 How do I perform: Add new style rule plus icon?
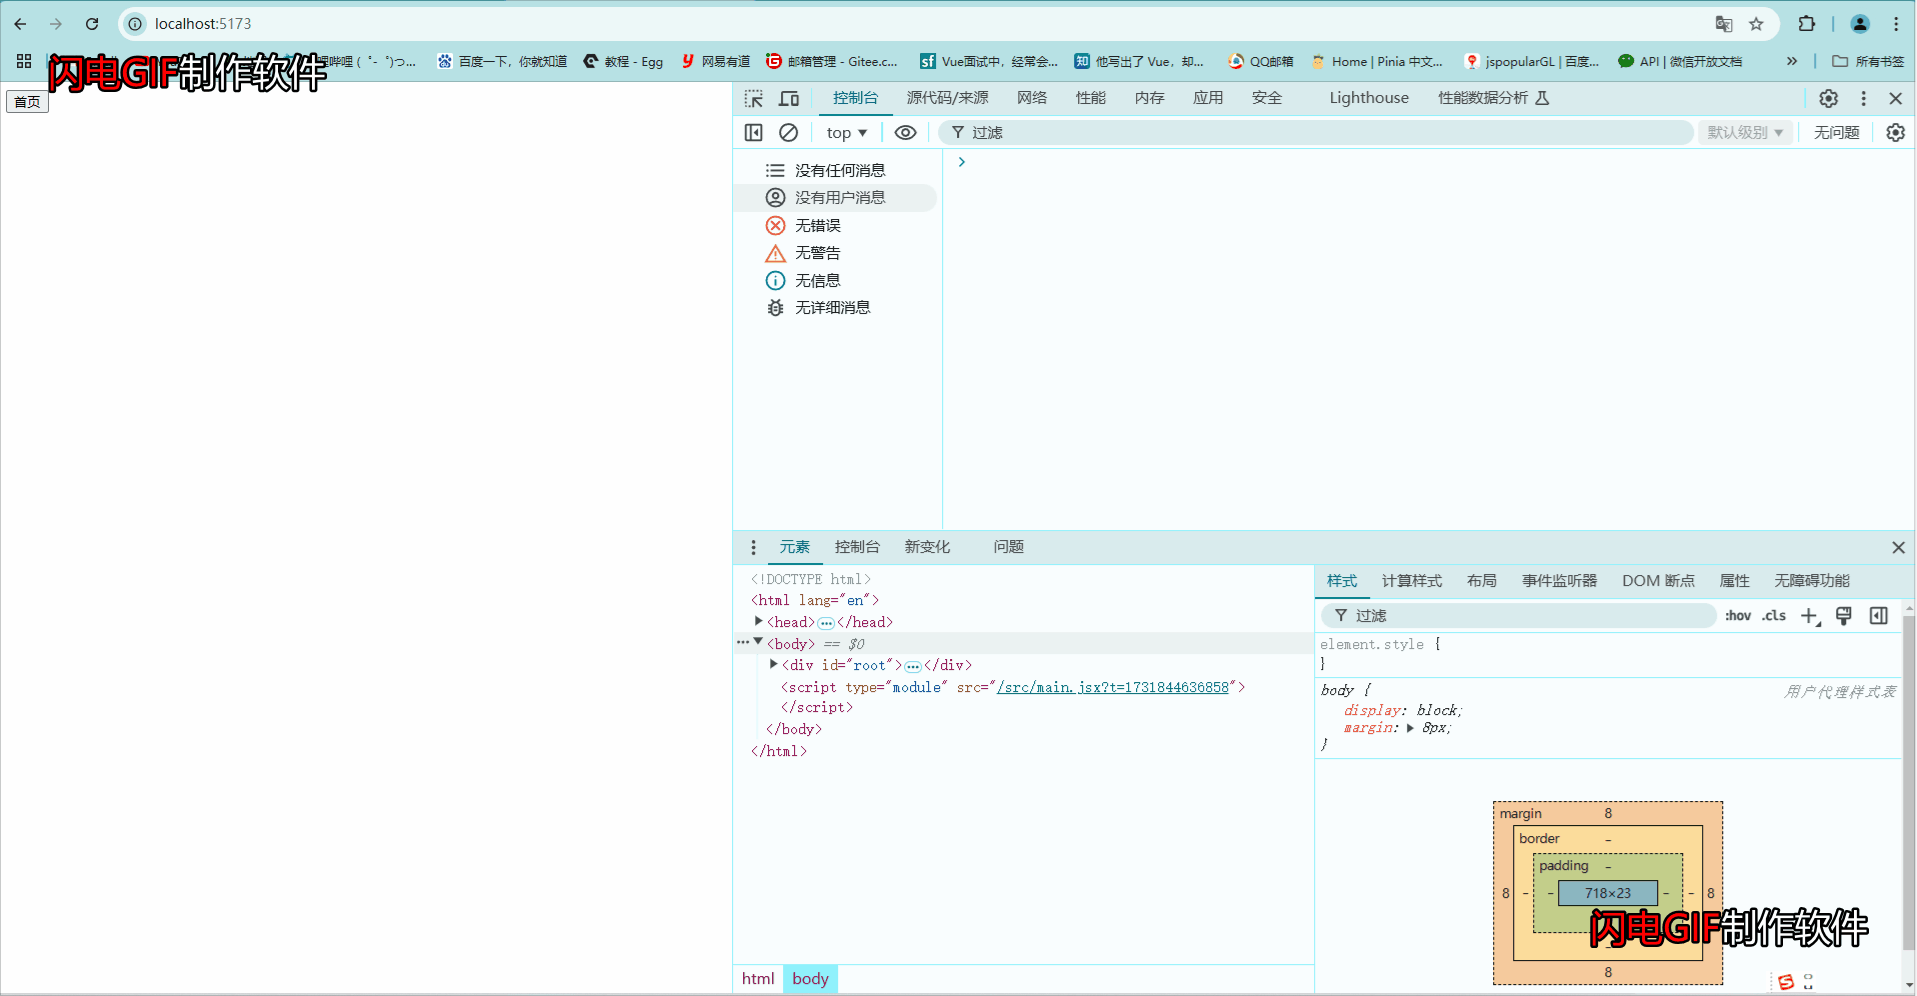[1810, 616]
